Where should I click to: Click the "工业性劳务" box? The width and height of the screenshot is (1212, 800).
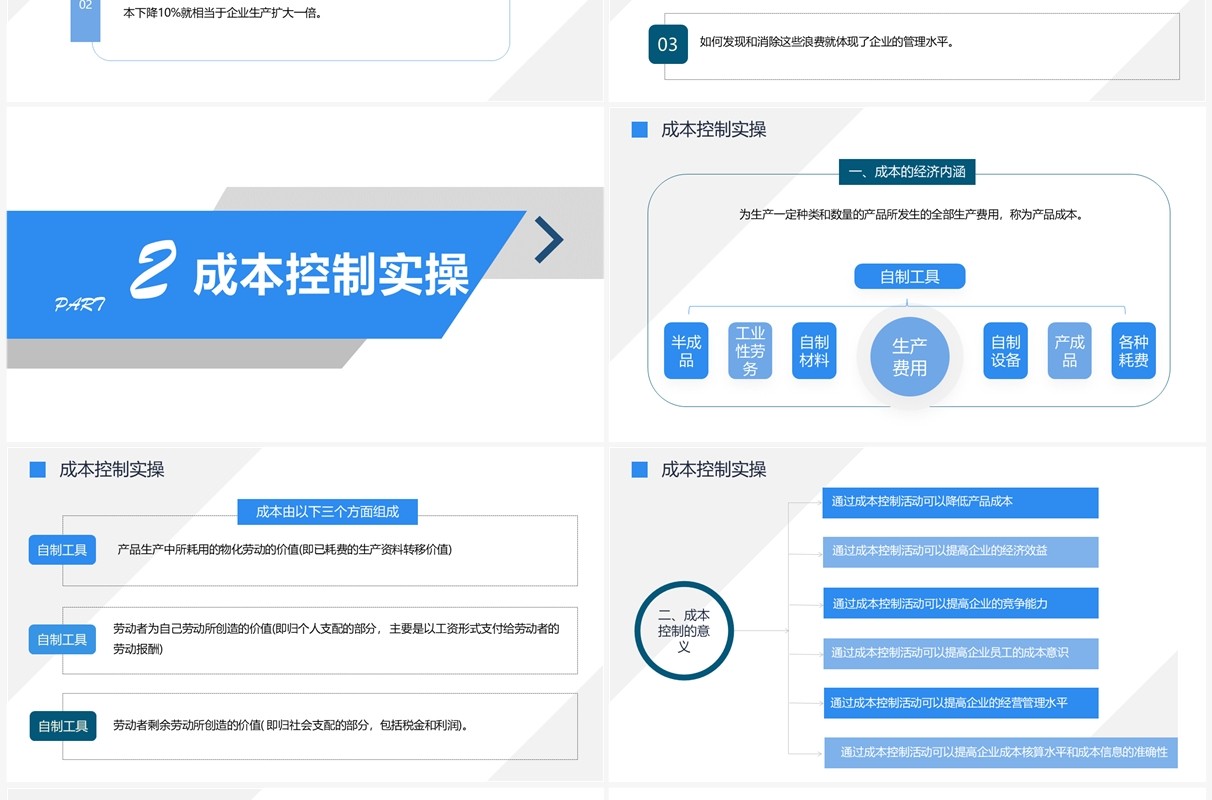click(x=750, y=351)
